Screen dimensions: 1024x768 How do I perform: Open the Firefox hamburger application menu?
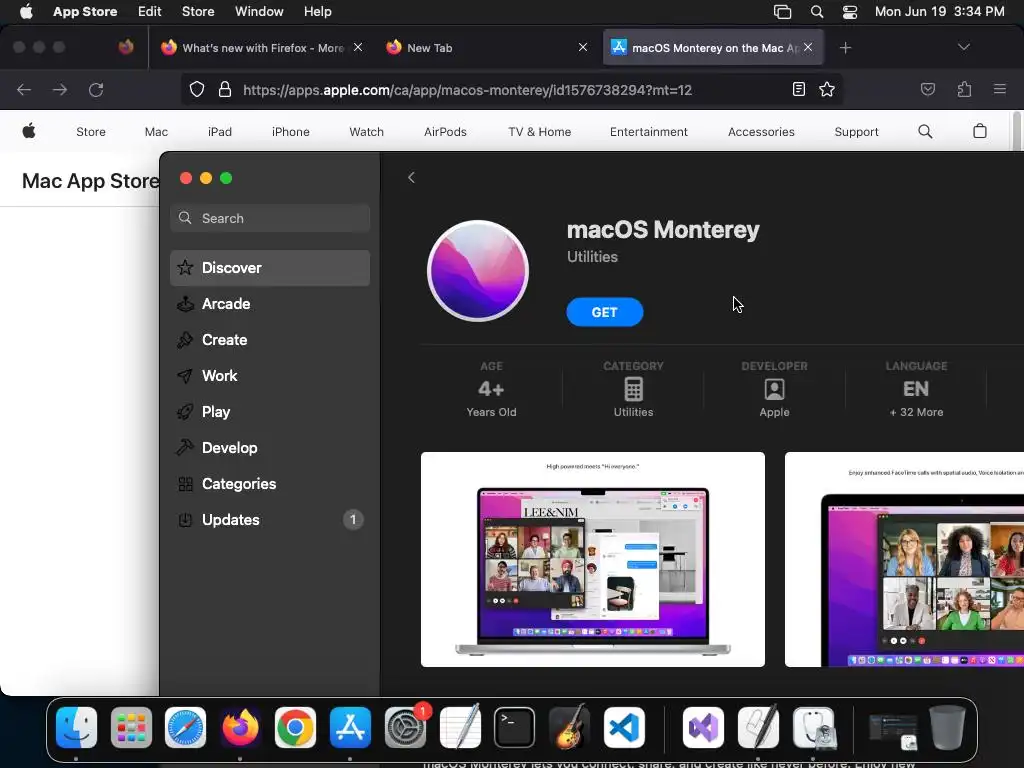tap(1000, 89)
